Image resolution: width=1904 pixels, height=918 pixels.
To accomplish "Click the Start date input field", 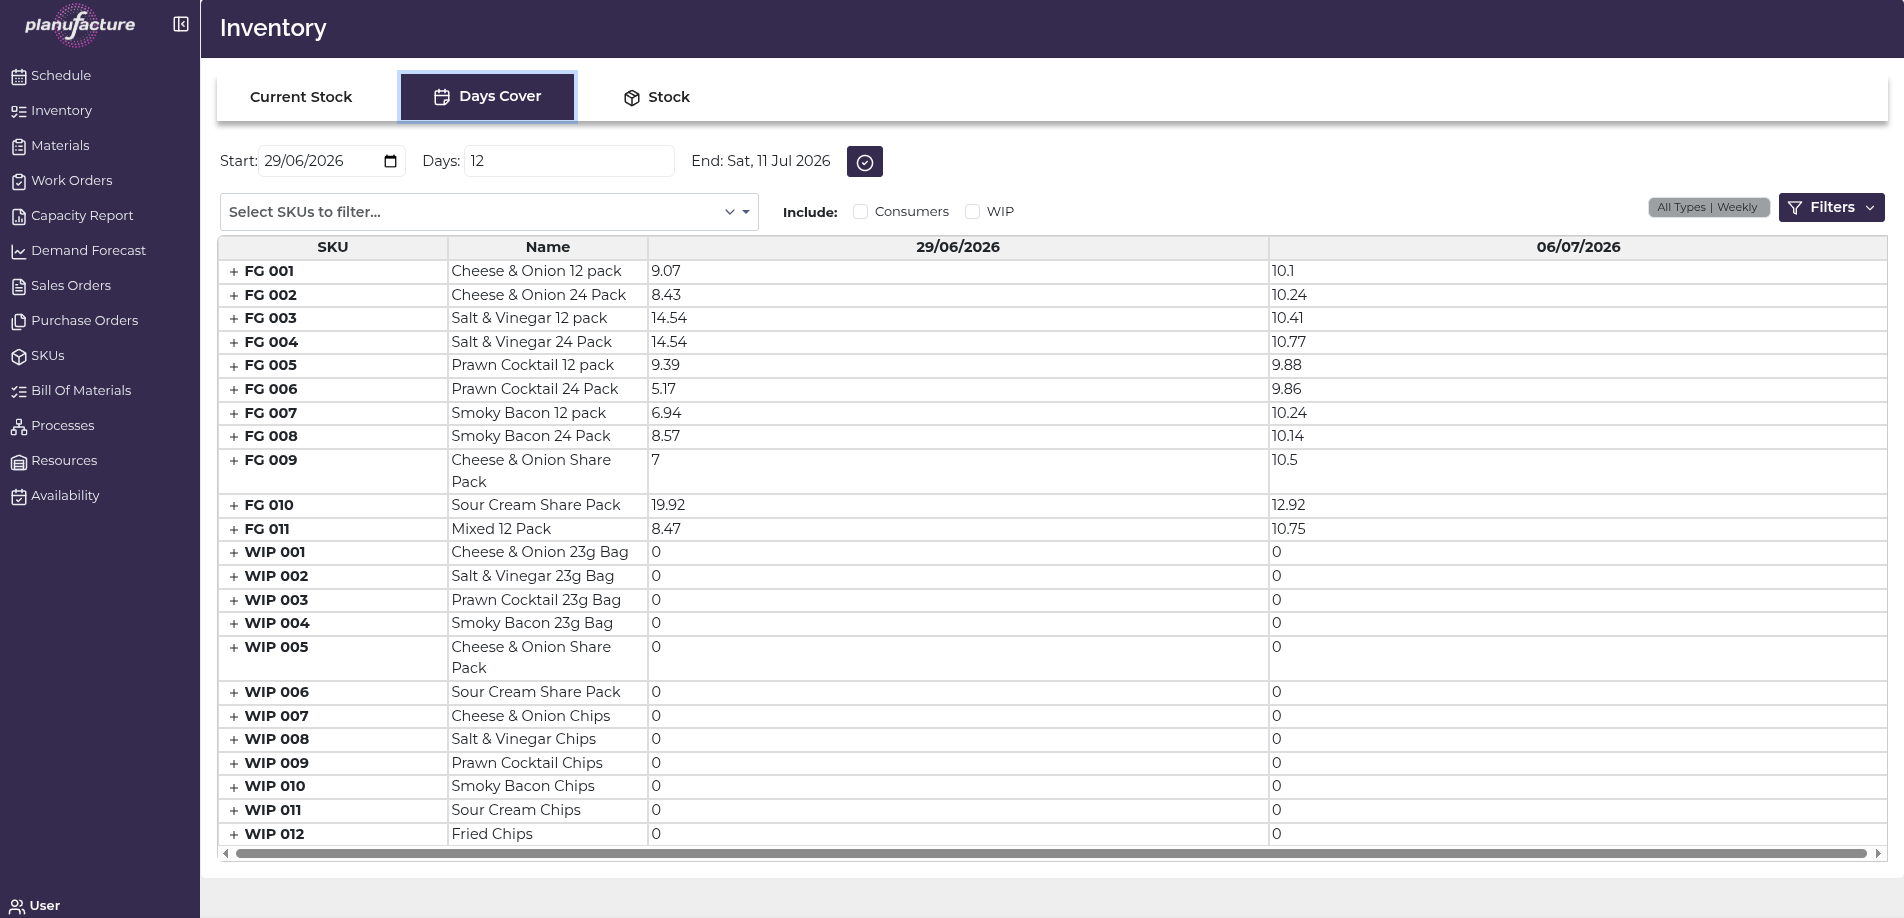I will coord(331,161).
